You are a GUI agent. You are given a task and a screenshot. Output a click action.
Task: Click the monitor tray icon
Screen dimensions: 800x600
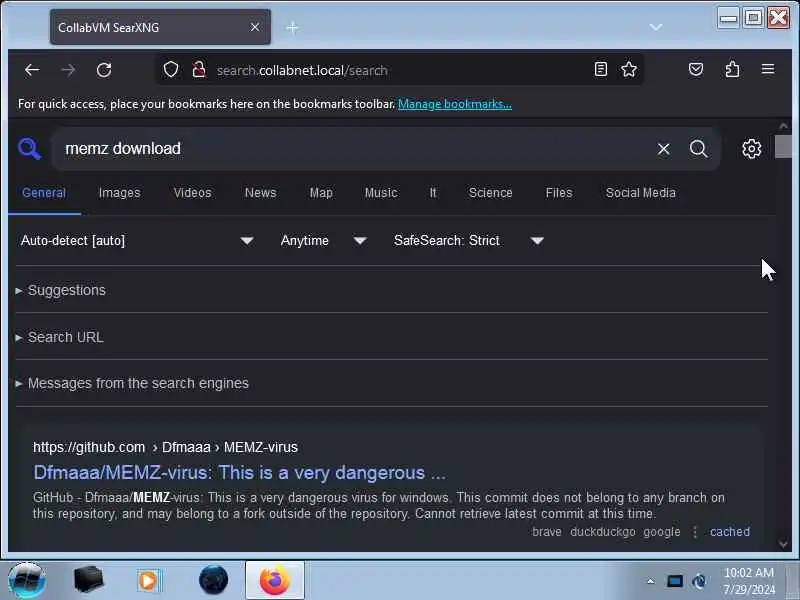click(x=674, y=581)
